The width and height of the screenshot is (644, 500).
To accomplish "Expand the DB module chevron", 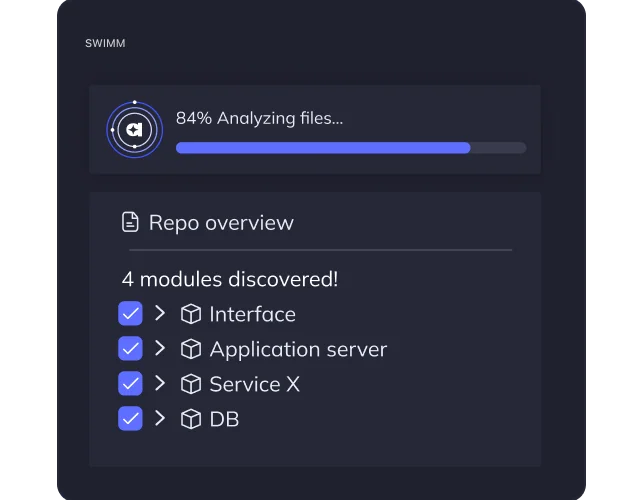I will (x=160, y=419).
